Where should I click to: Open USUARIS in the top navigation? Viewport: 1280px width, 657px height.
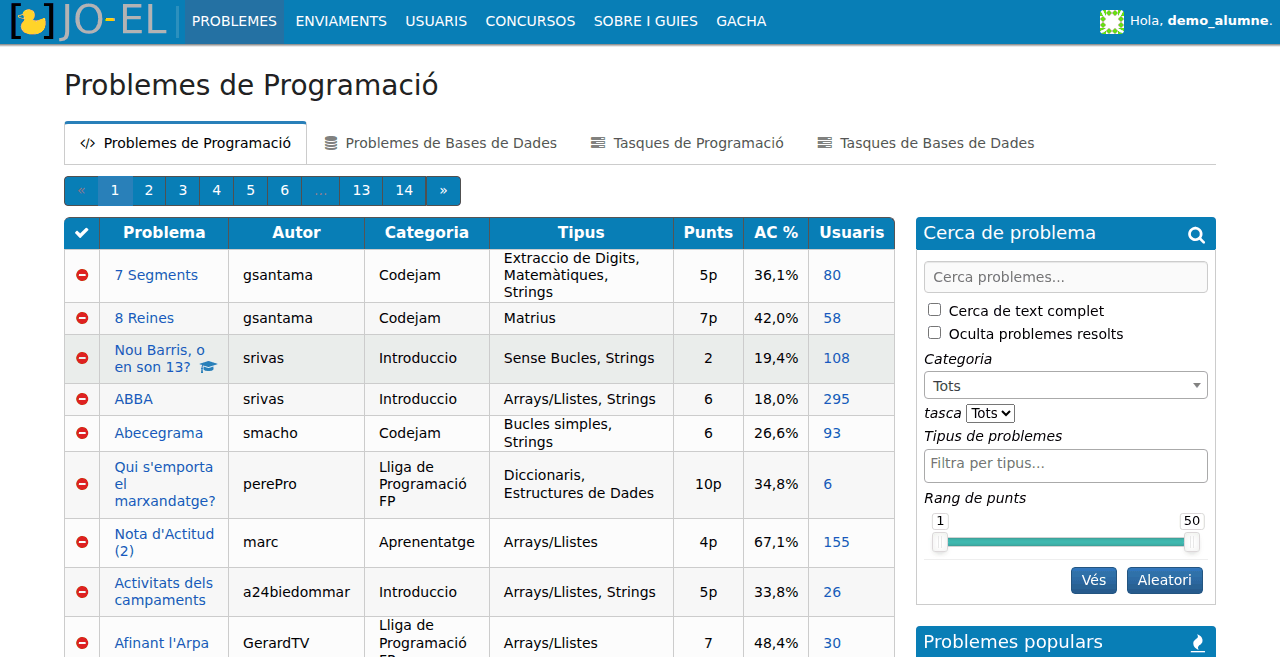[436, 21]
